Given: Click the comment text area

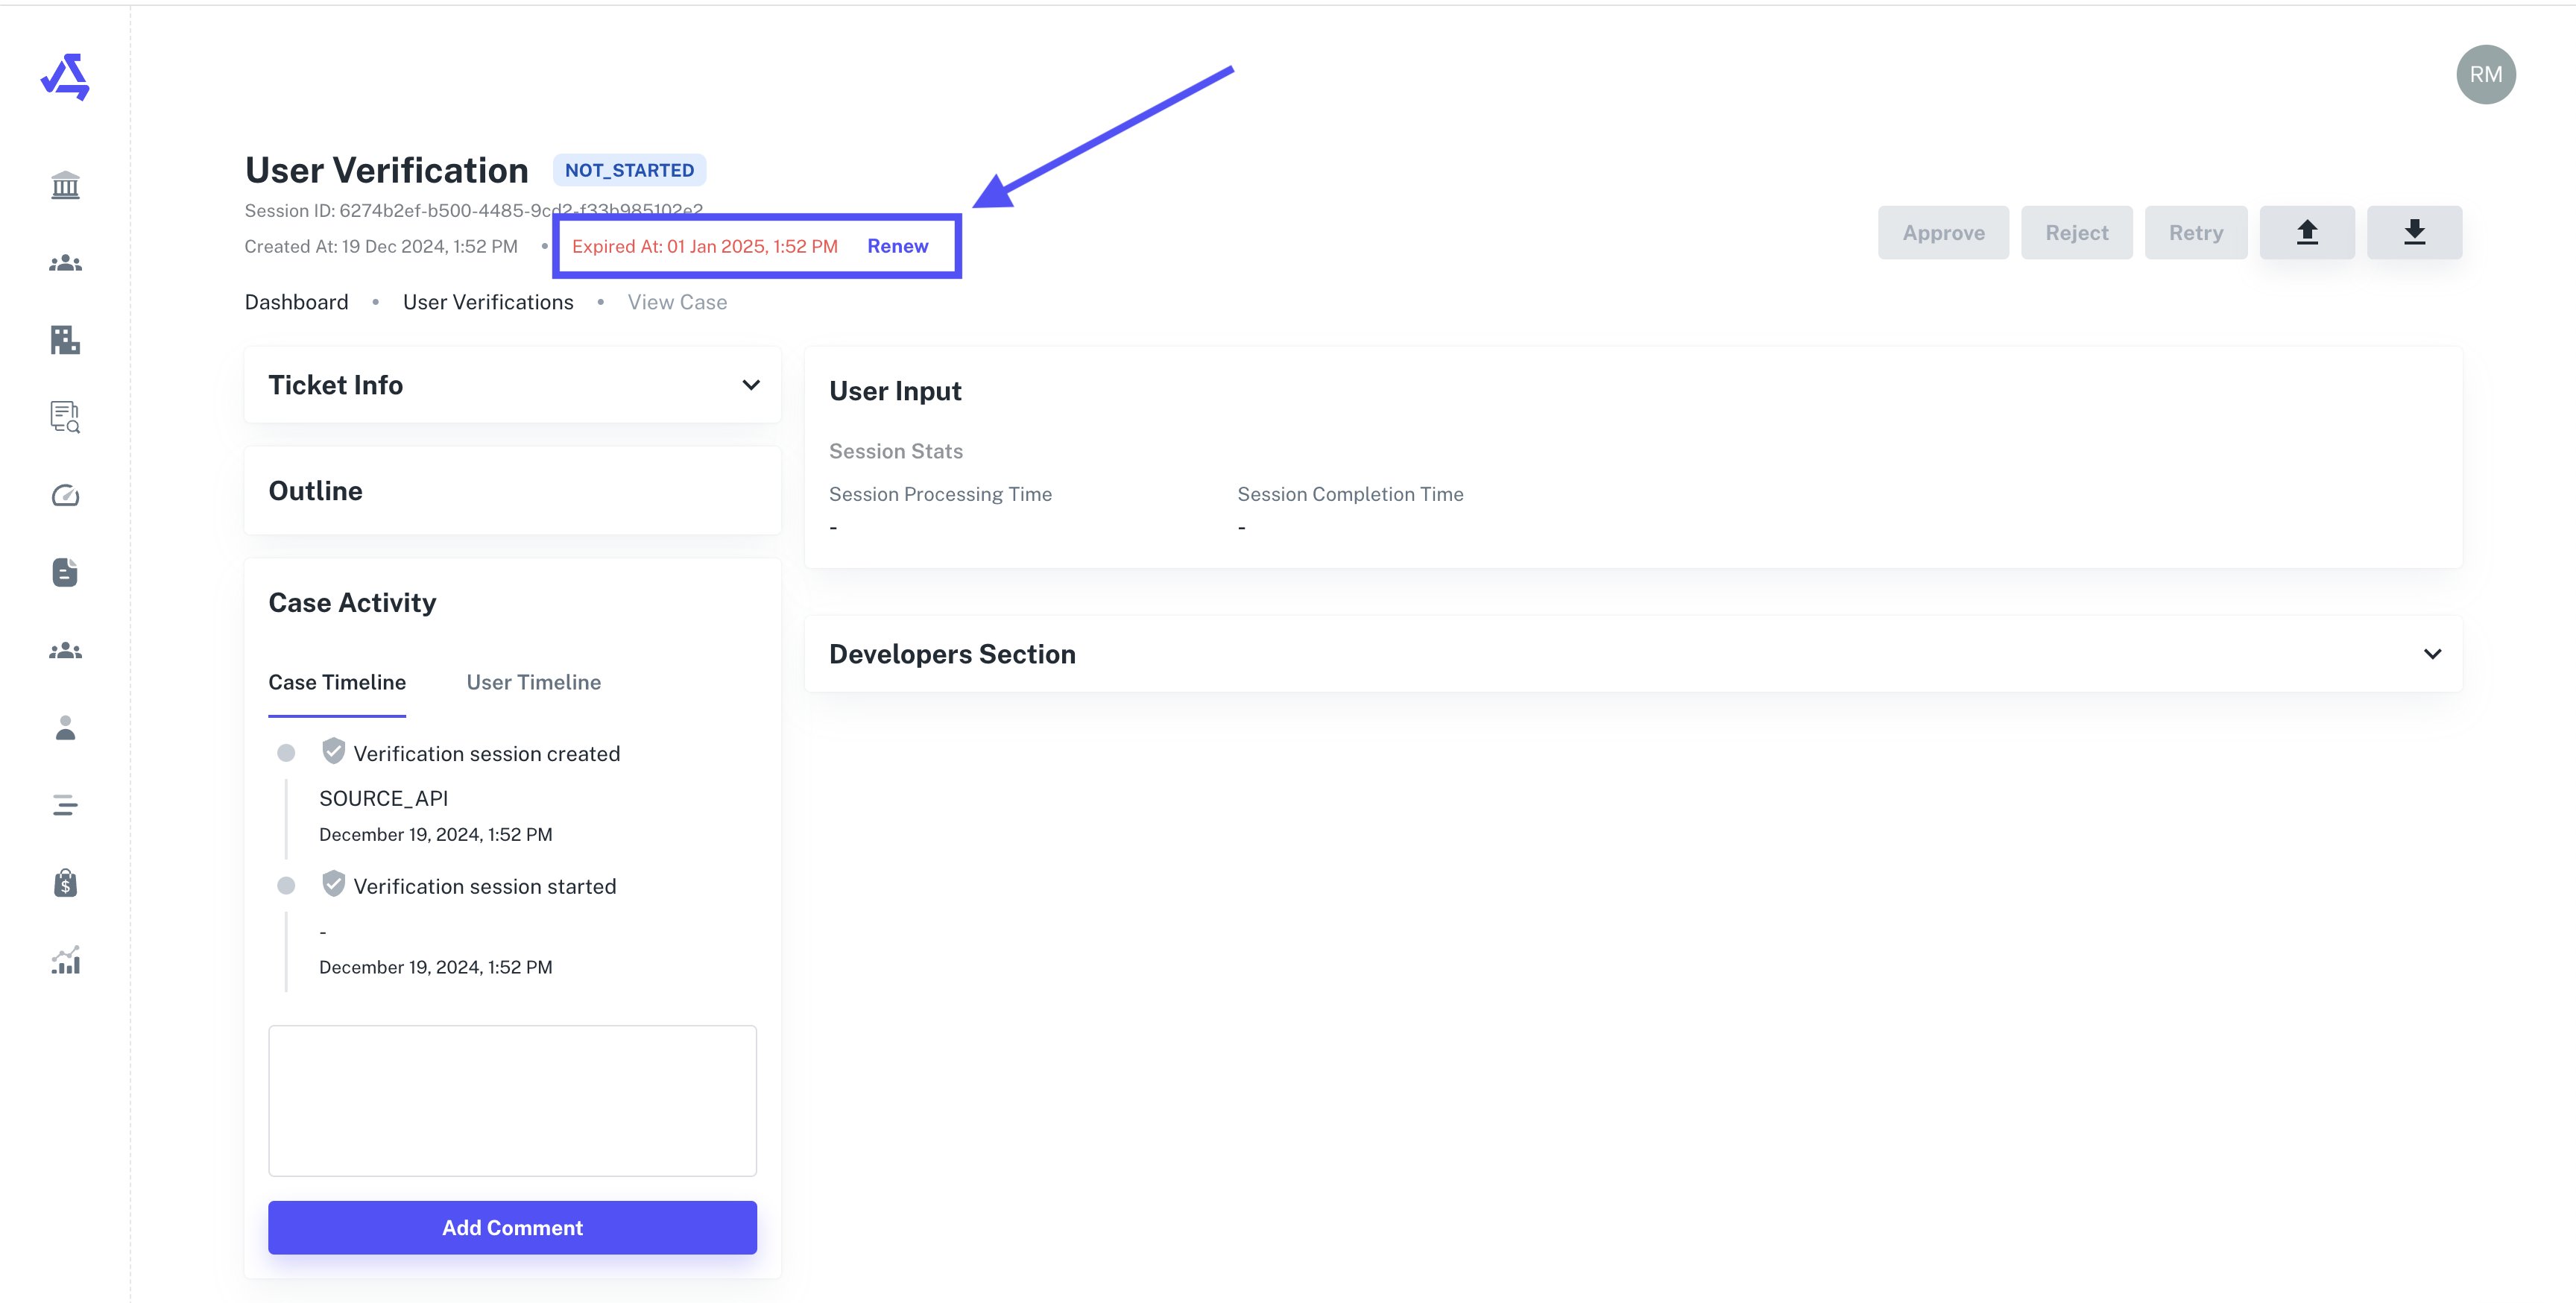Looking at the screenshot, I should coord(512,1100).
